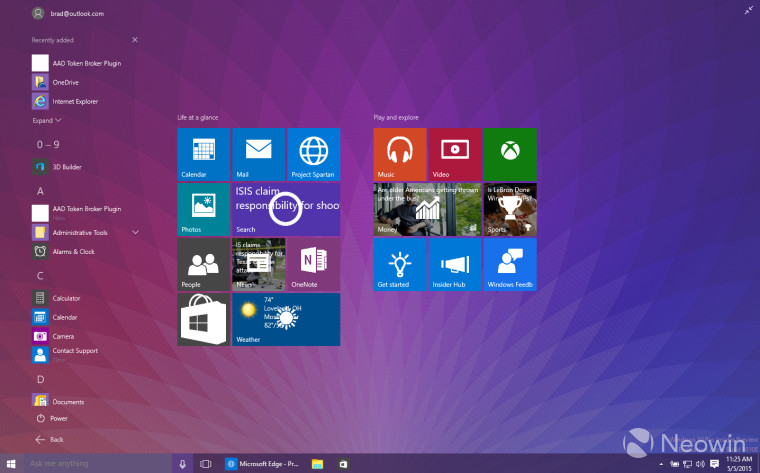Expand the Administrative Tools folder chevron
760x473 pixels.
pos(135,233)
